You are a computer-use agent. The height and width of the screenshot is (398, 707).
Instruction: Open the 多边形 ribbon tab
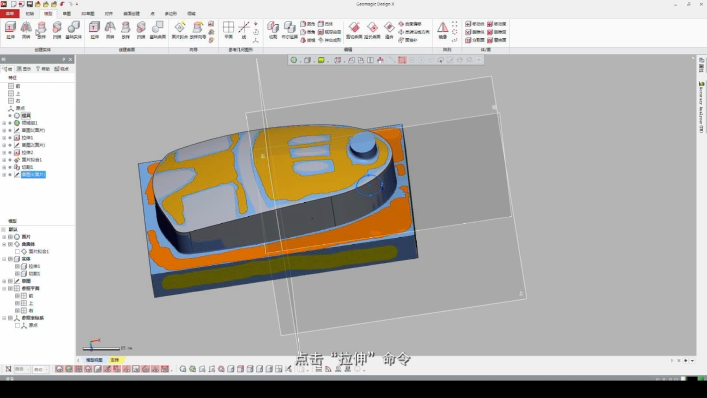170,14
